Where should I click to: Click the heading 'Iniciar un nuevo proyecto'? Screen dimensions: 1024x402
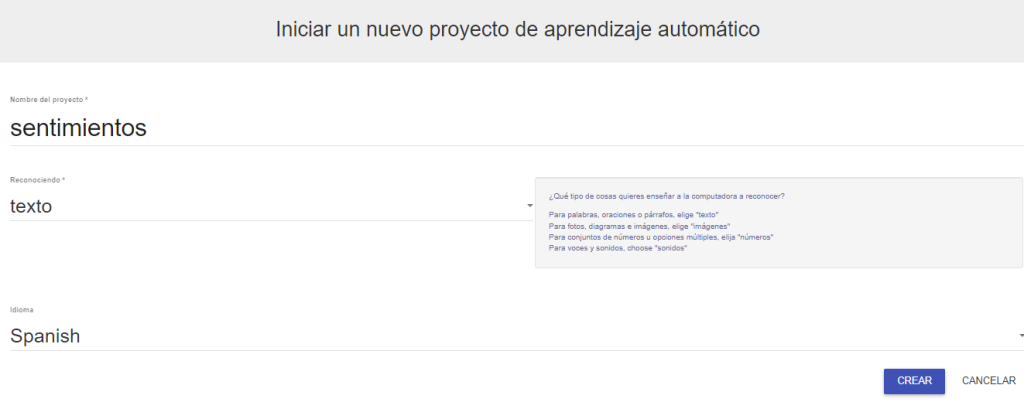[x=517, y=29]
